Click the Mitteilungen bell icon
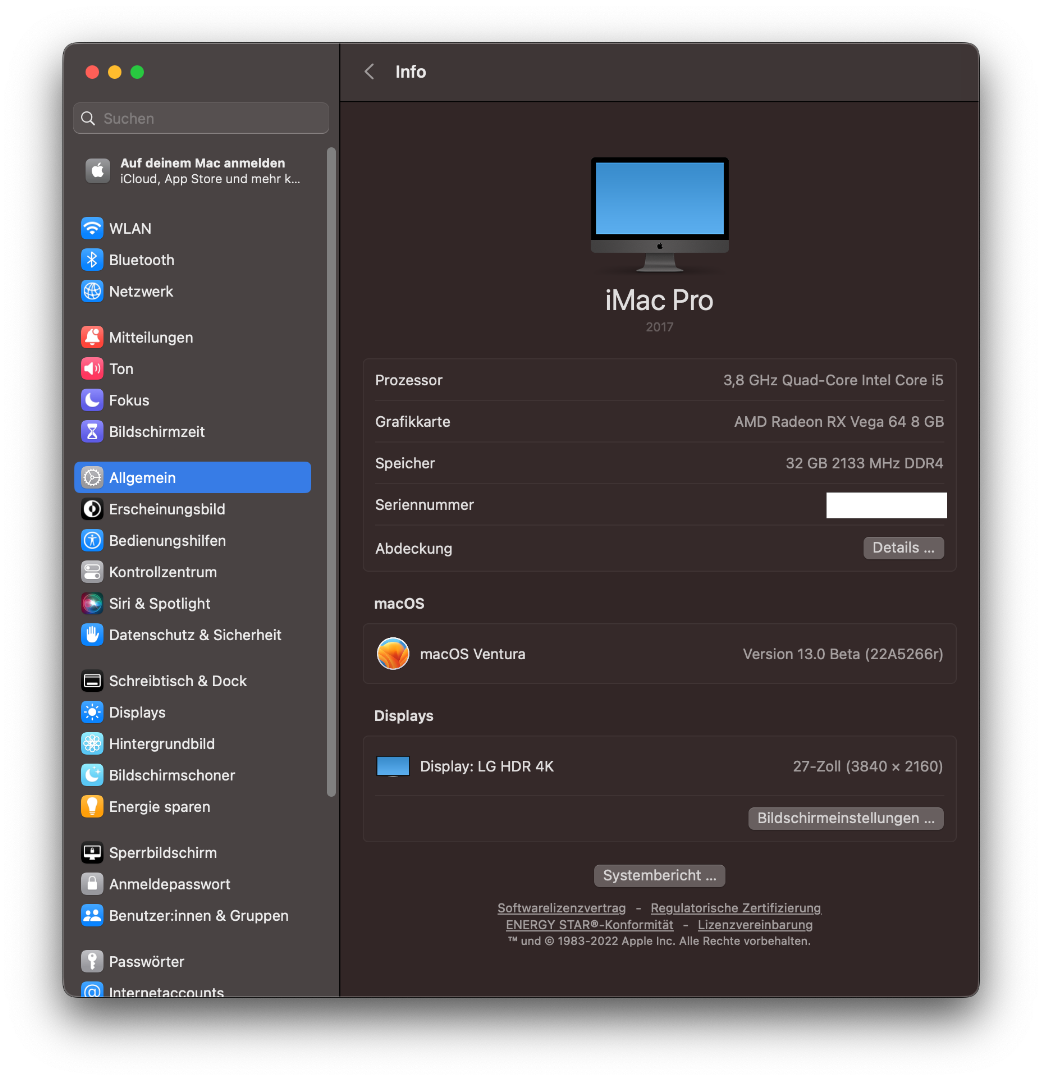 pos(92,338)
